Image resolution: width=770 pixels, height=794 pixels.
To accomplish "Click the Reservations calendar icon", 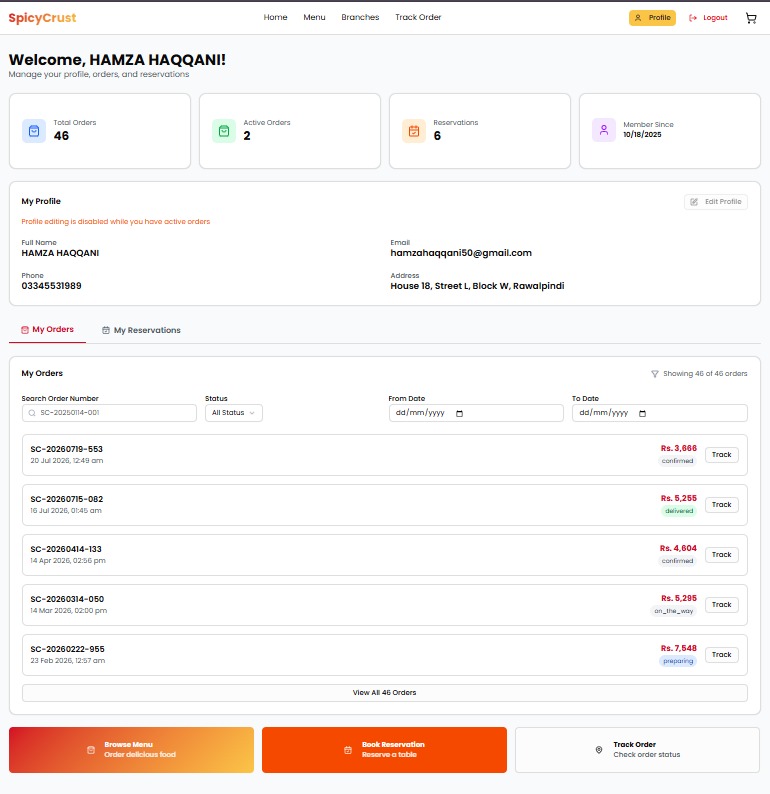I will tap(414, 131).
